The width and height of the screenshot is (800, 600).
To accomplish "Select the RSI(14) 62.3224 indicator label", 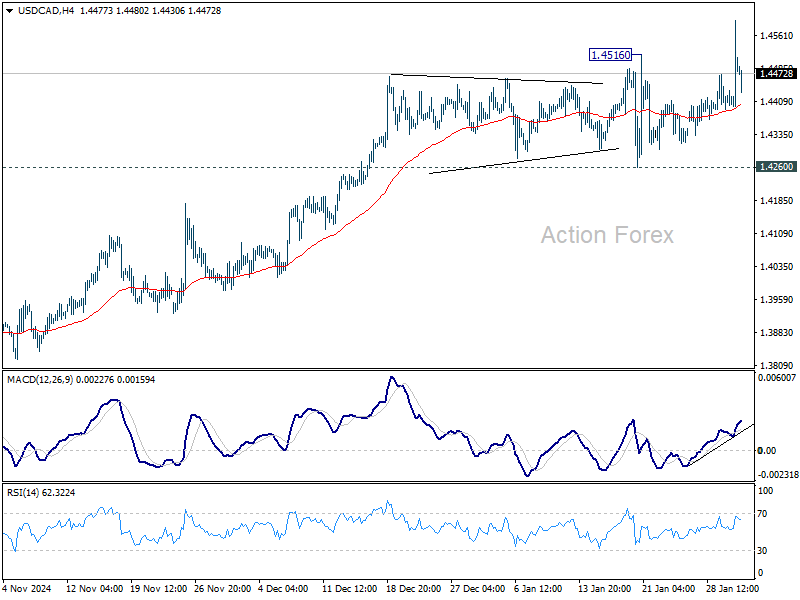I will [41, 492].
